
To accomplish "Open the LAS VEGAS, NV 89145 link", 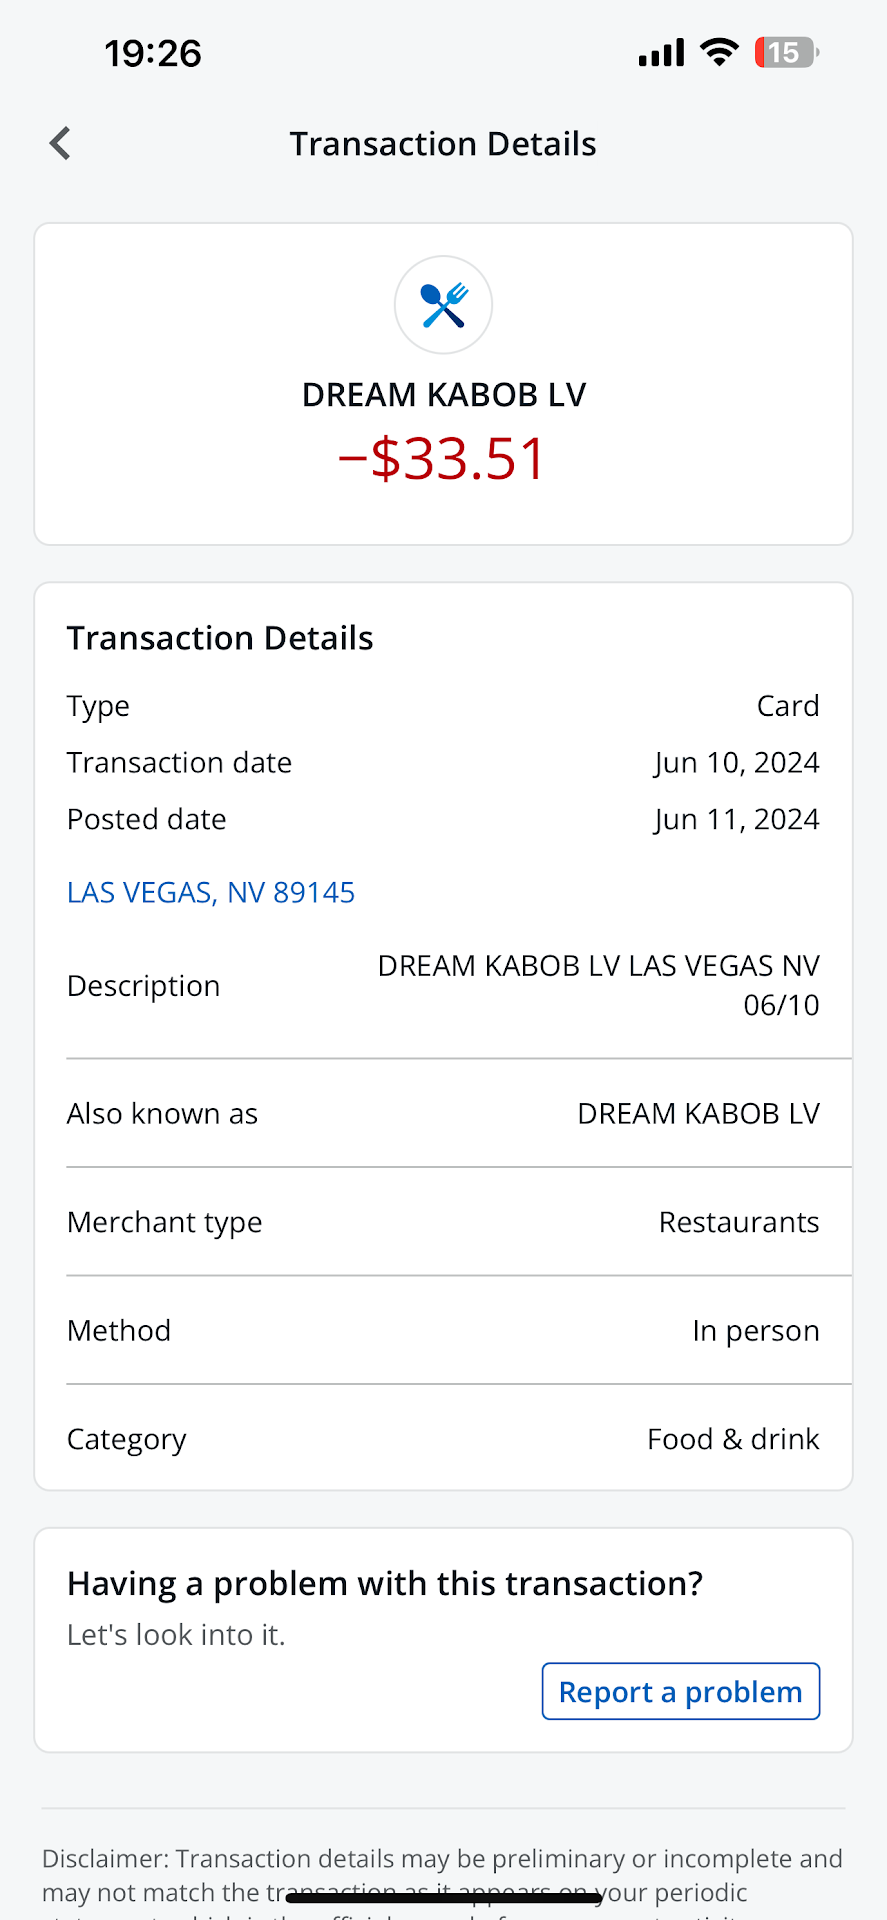I will (211, 892).
